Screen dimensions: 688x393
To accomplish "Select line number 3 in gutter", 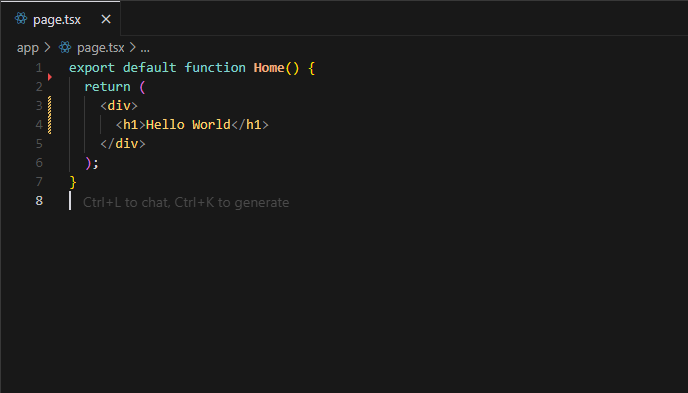I will pos(39,106).
